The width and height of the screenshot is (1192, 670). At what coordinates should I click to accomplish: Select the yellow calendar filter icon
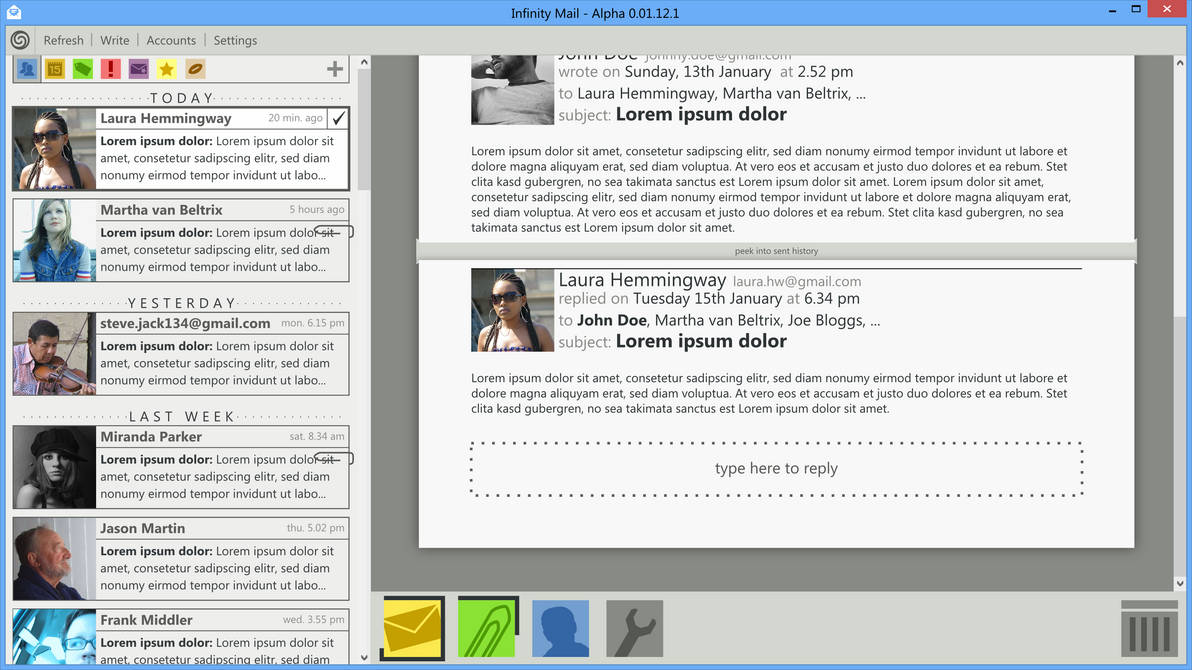[55, 69]
